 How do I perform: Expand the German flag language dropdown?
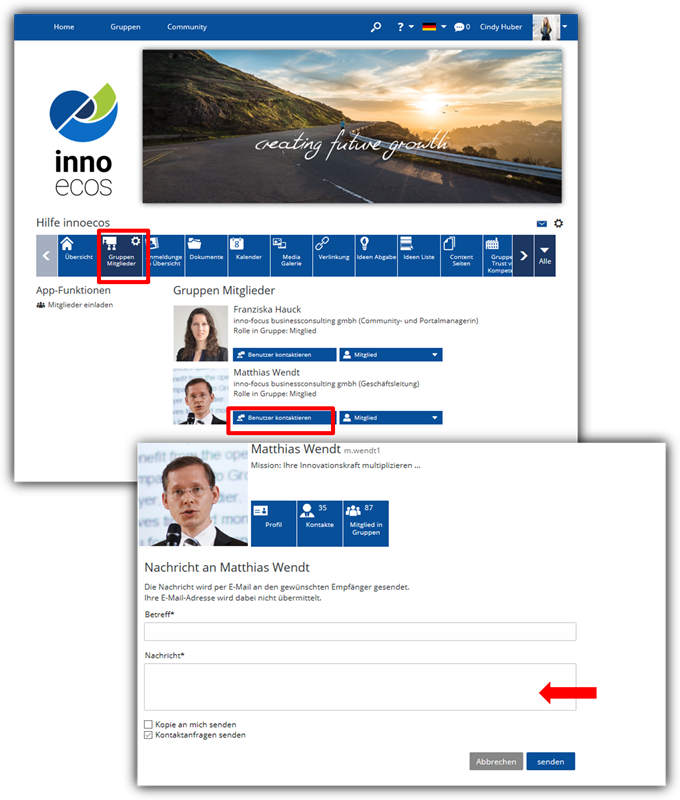[x=434, y=27]
